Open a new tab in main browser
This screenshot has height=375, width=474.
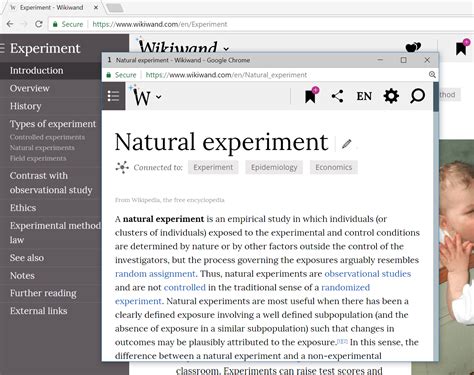pos(115,8)
